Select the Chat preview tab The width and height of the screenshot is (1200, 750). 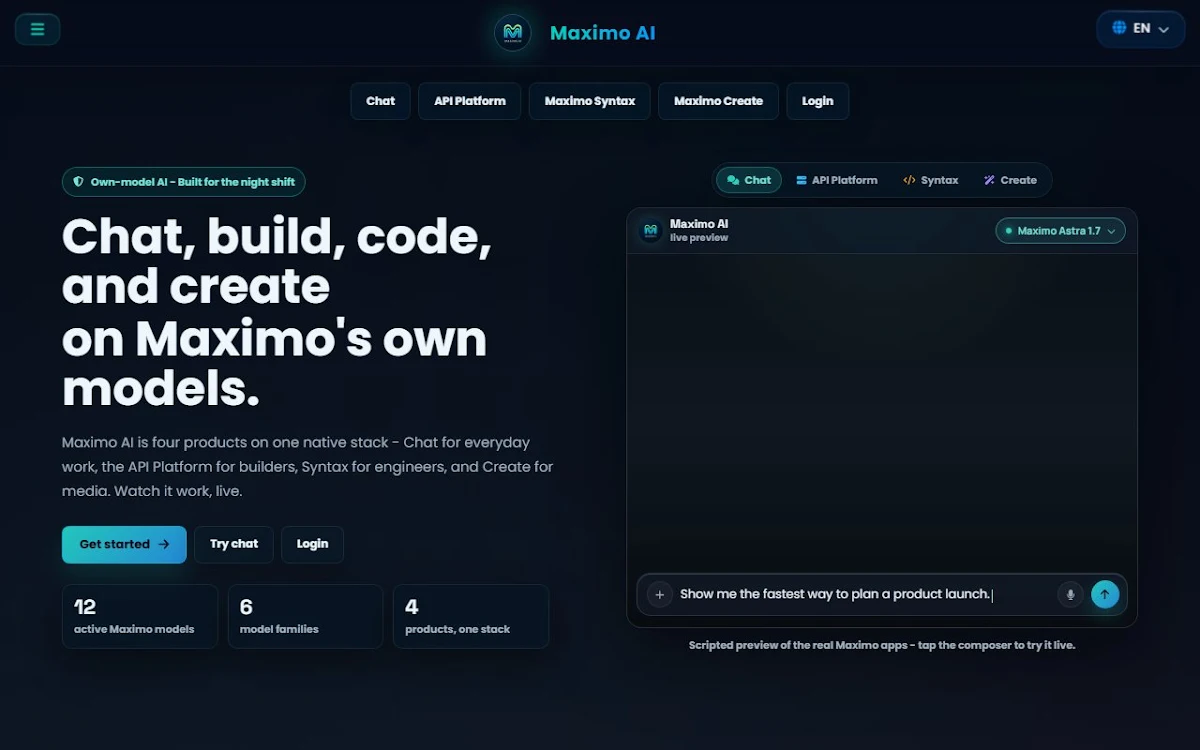[749, 180]
